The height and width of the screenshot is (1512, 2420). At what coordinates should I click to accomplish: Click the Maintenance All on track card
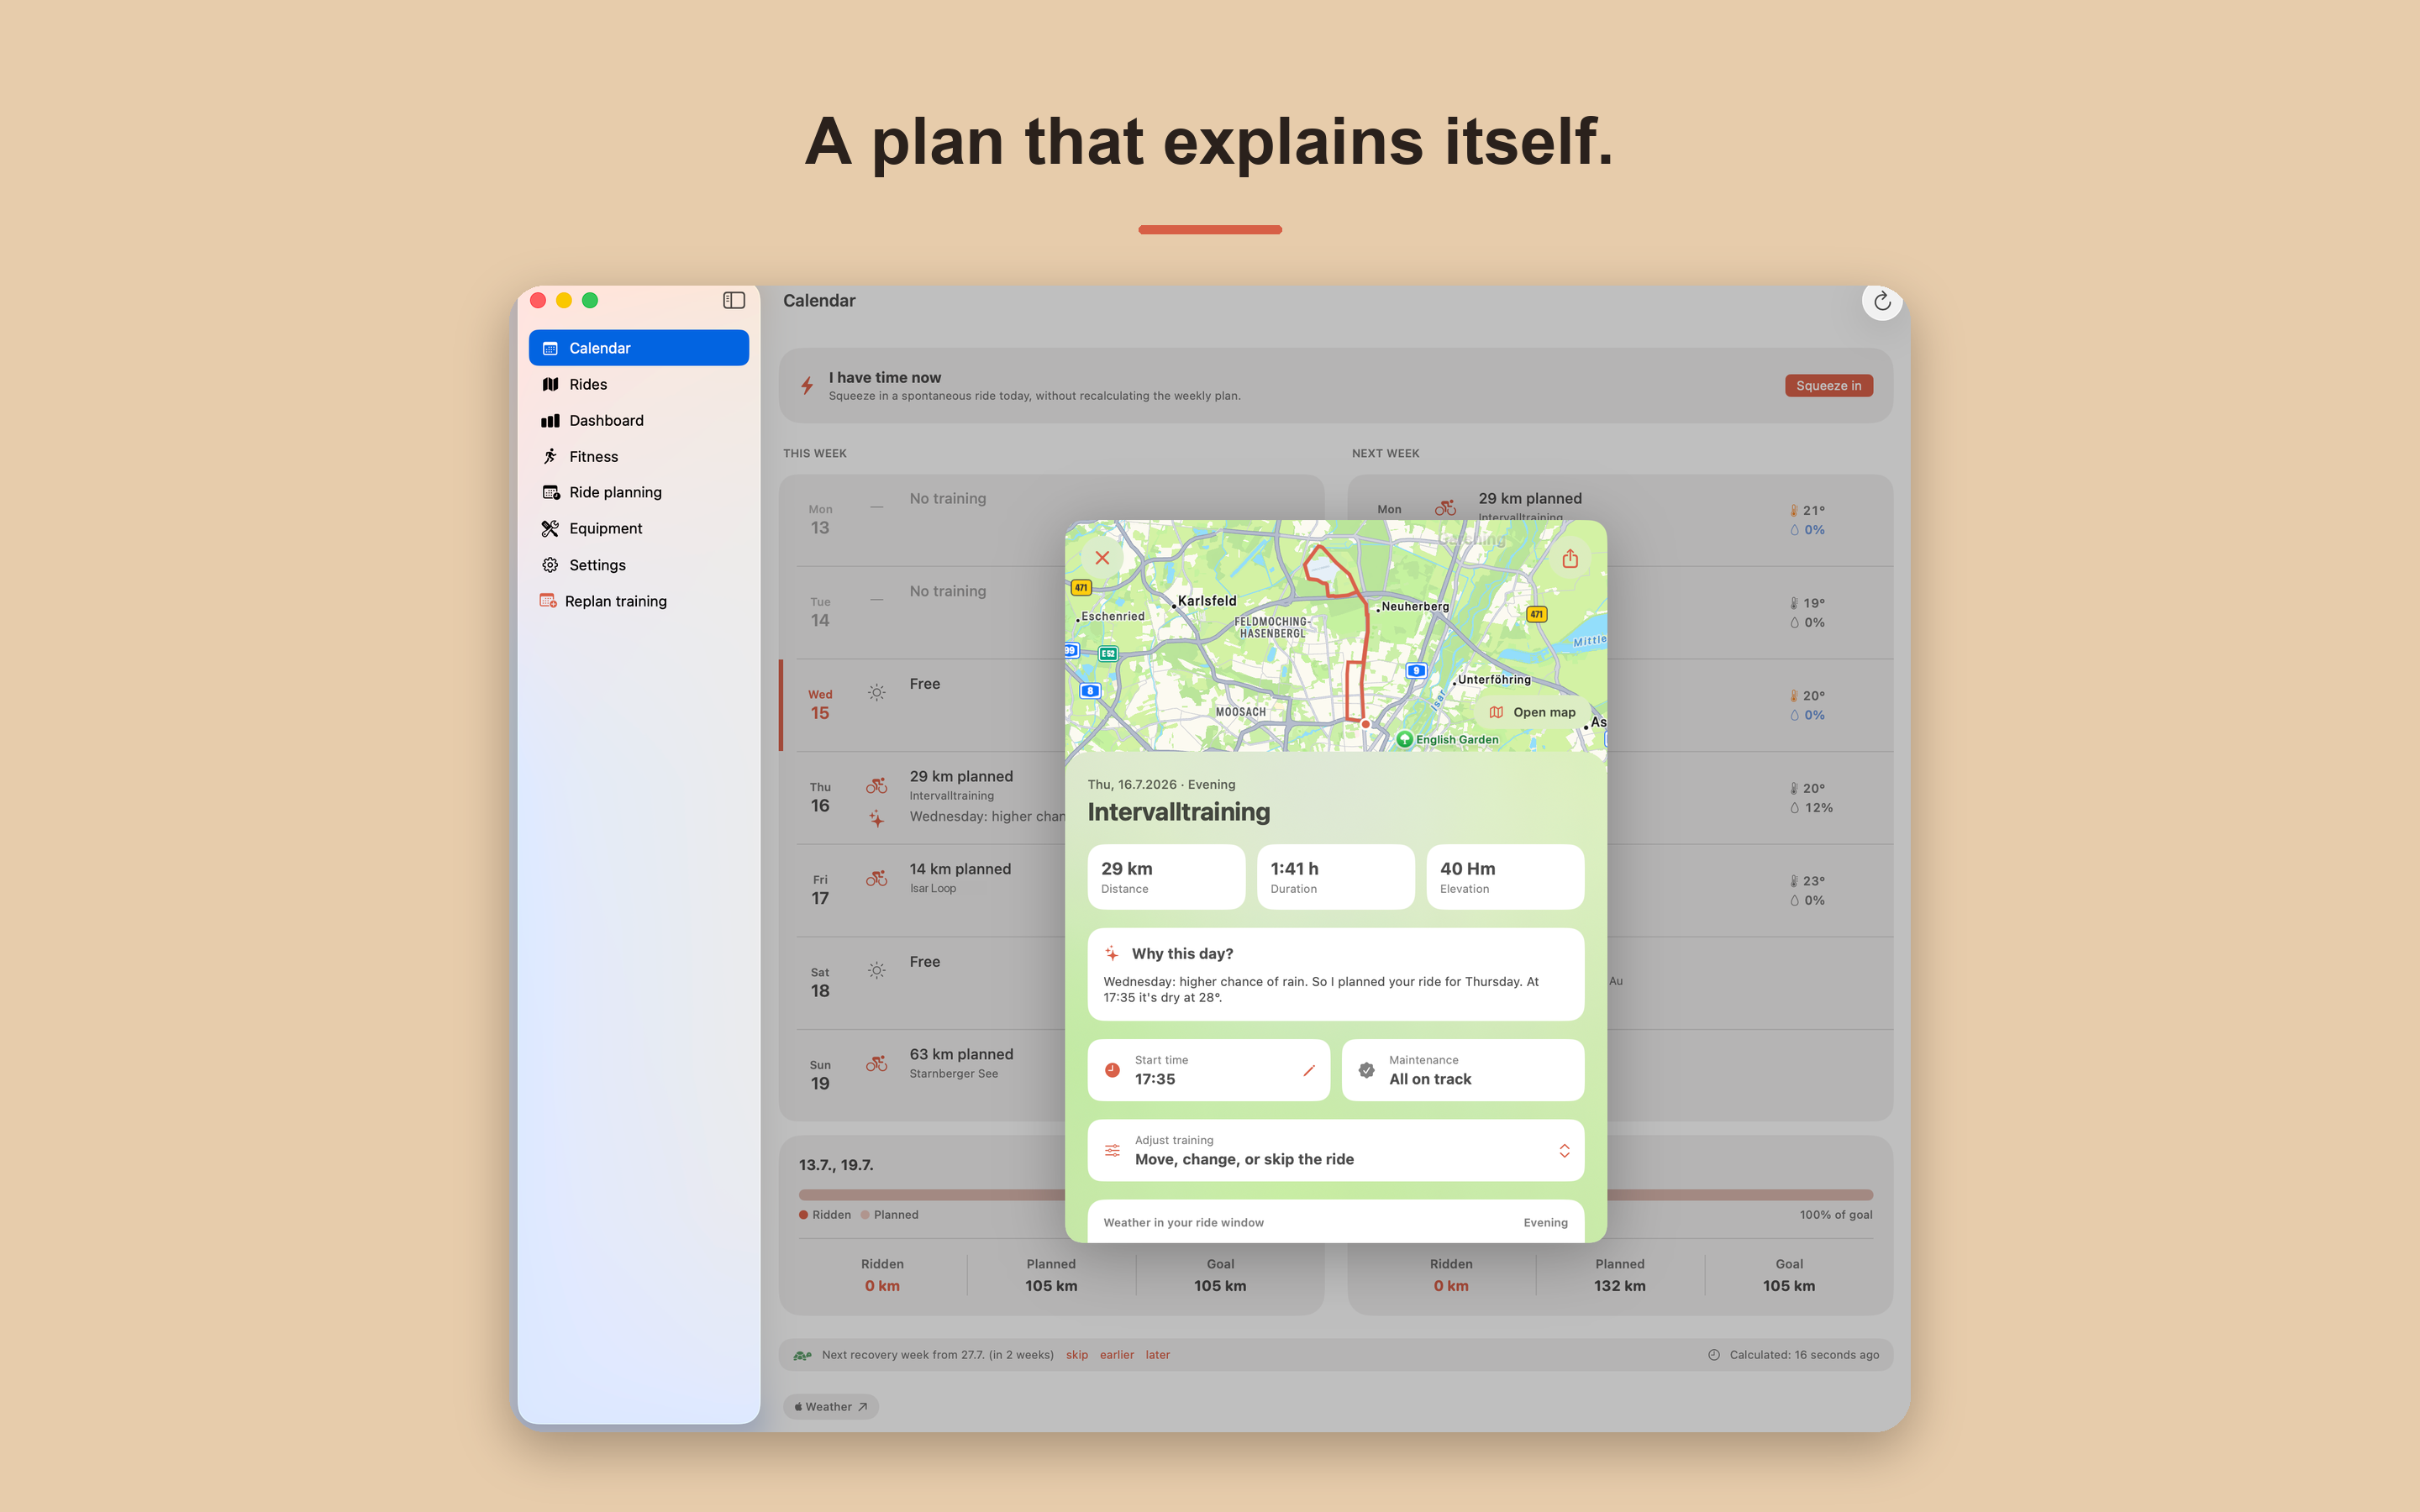point(1463,1070)
